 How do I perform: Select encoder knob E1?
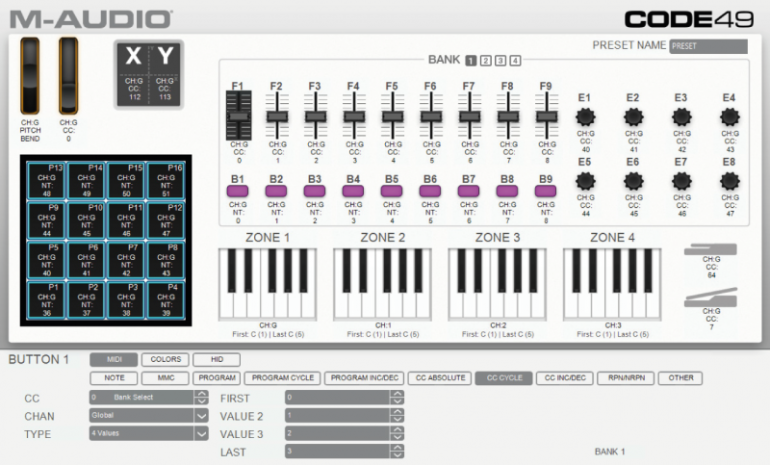tap(585, 117)
